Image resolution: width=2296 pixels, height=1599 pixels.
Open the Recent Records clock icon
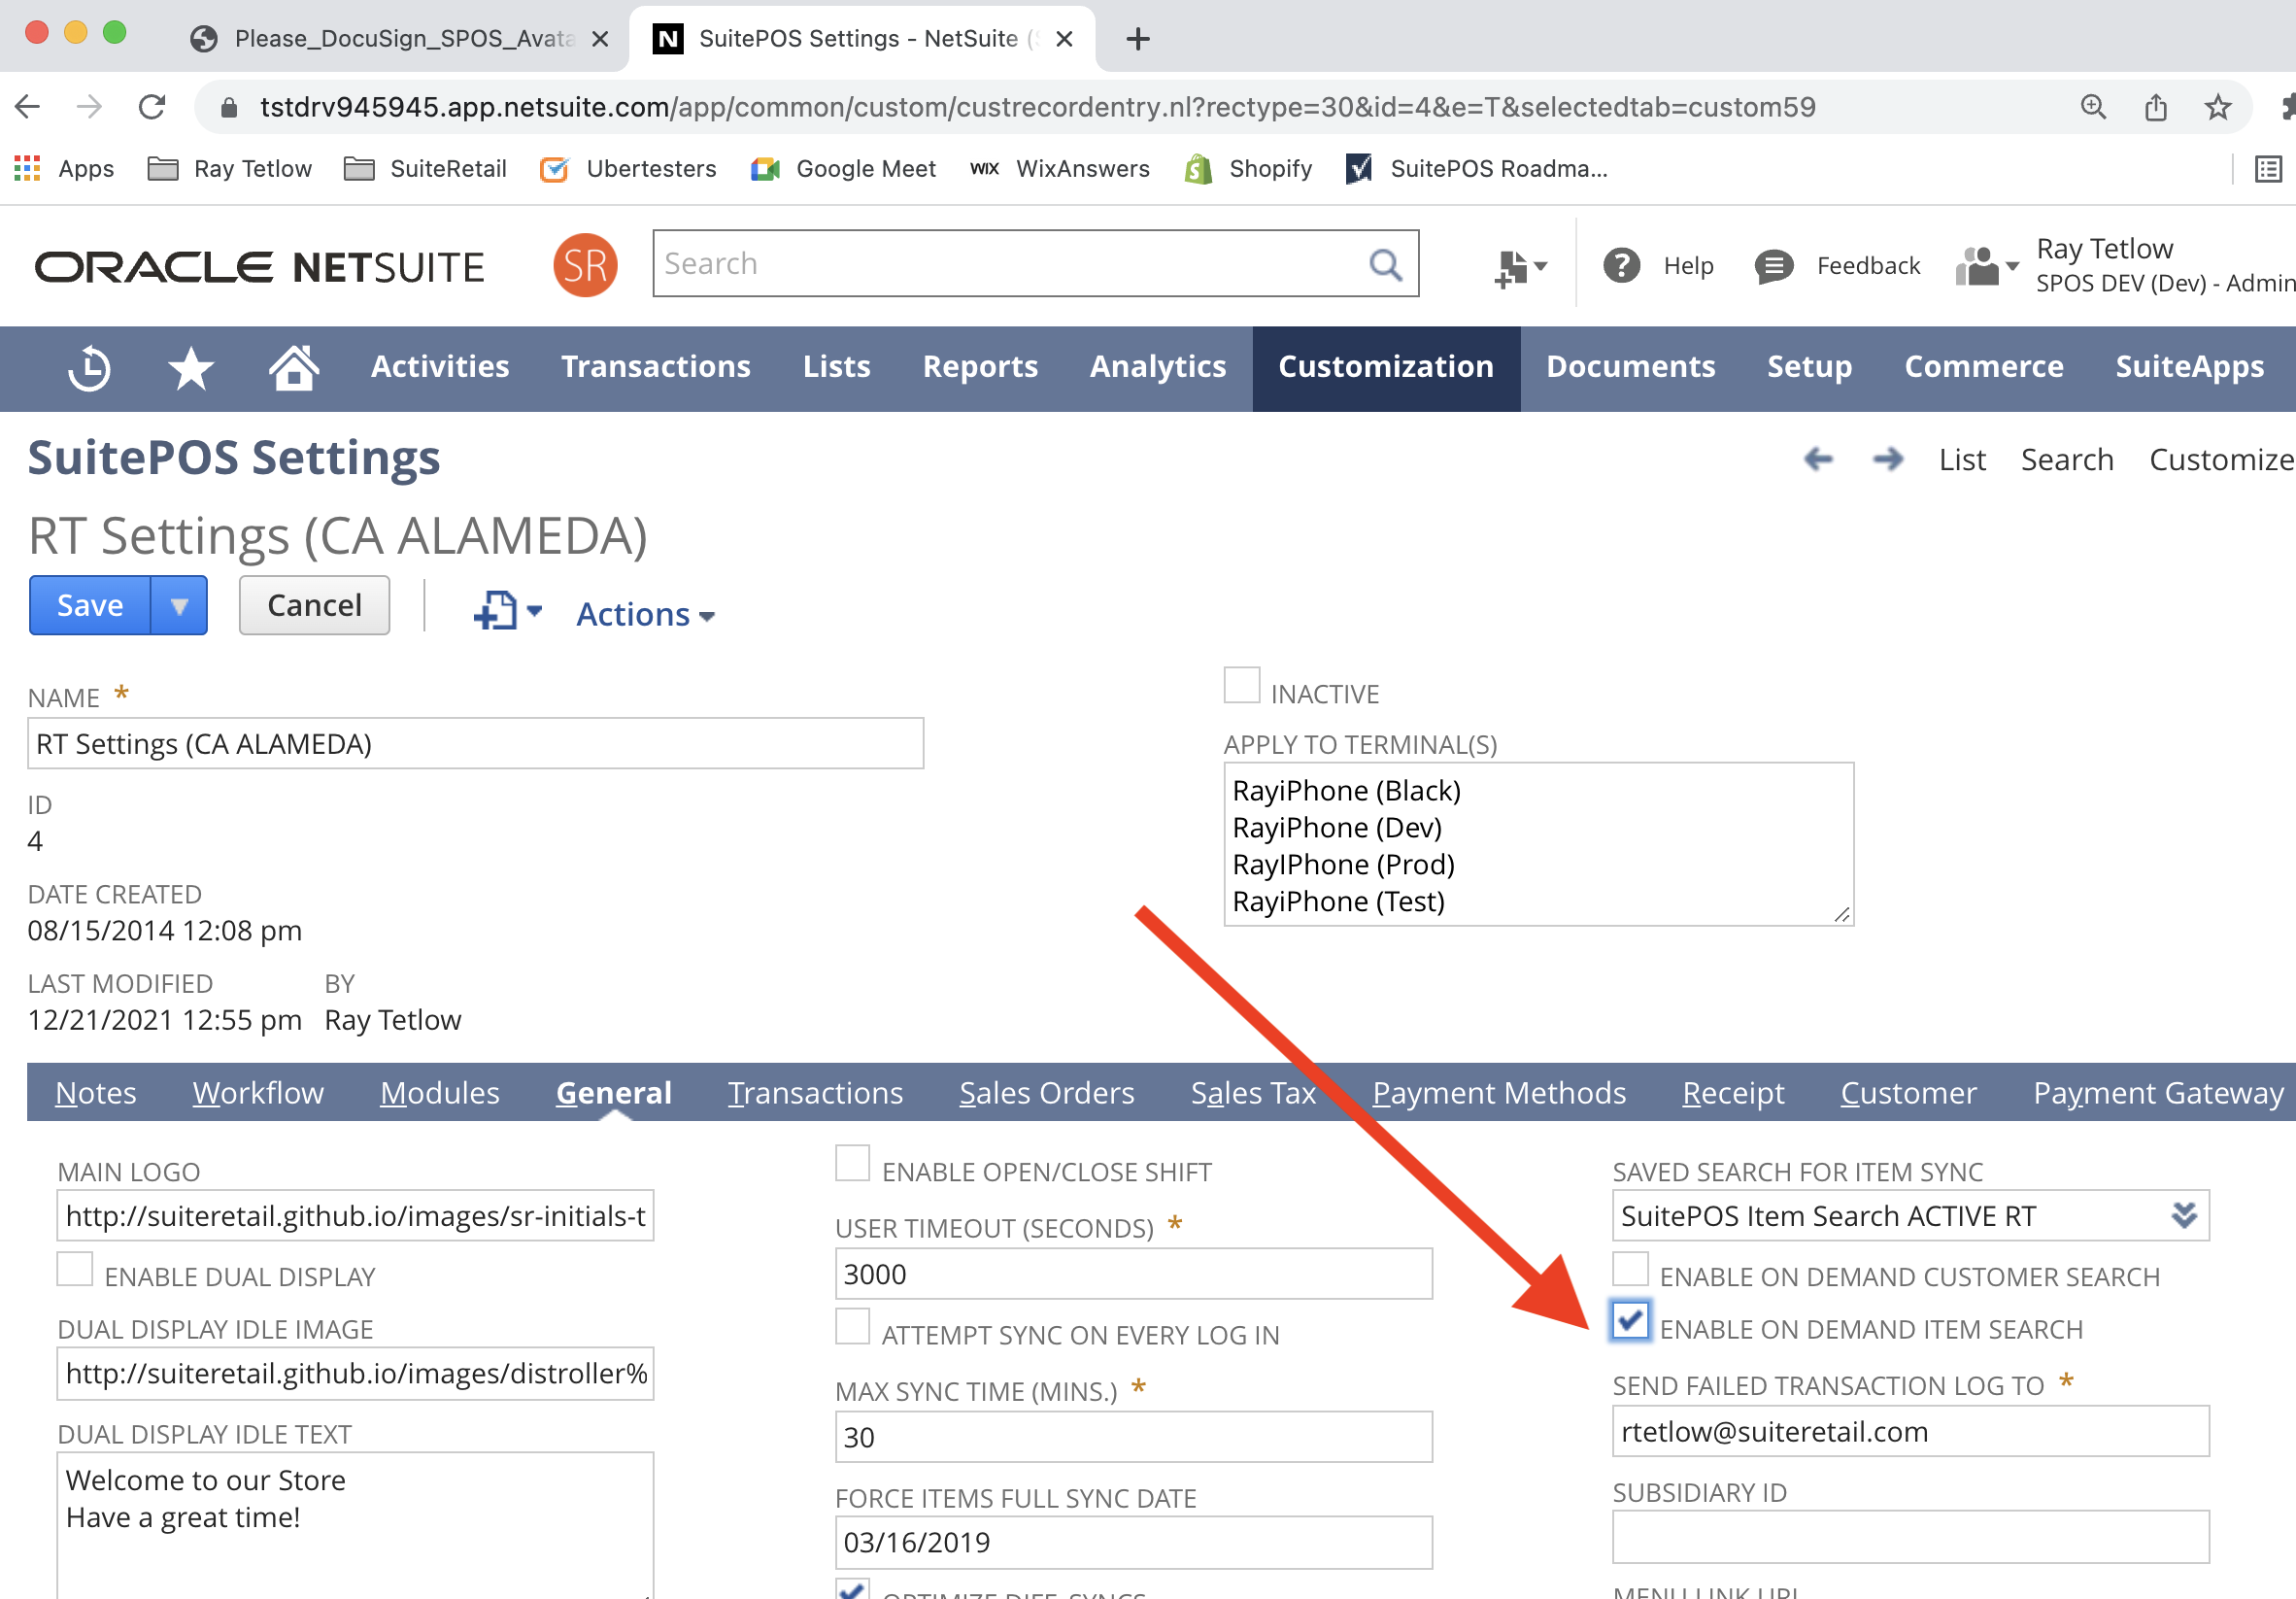click(x=89, y=368)
